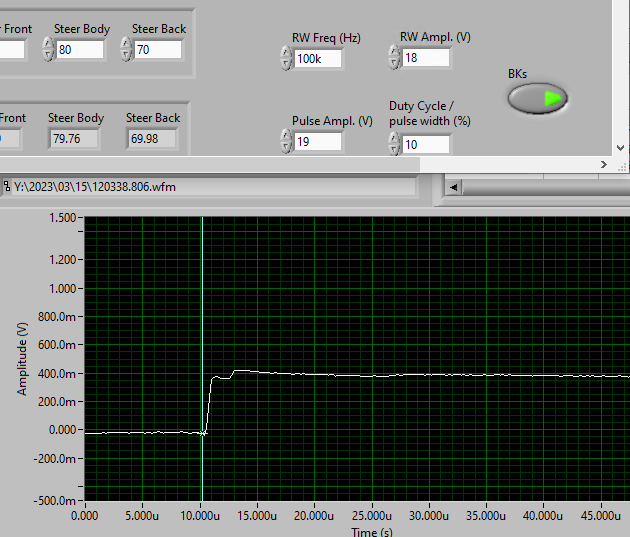Click the 1.500 amplitude axis maximum

[x=63, y=218]
